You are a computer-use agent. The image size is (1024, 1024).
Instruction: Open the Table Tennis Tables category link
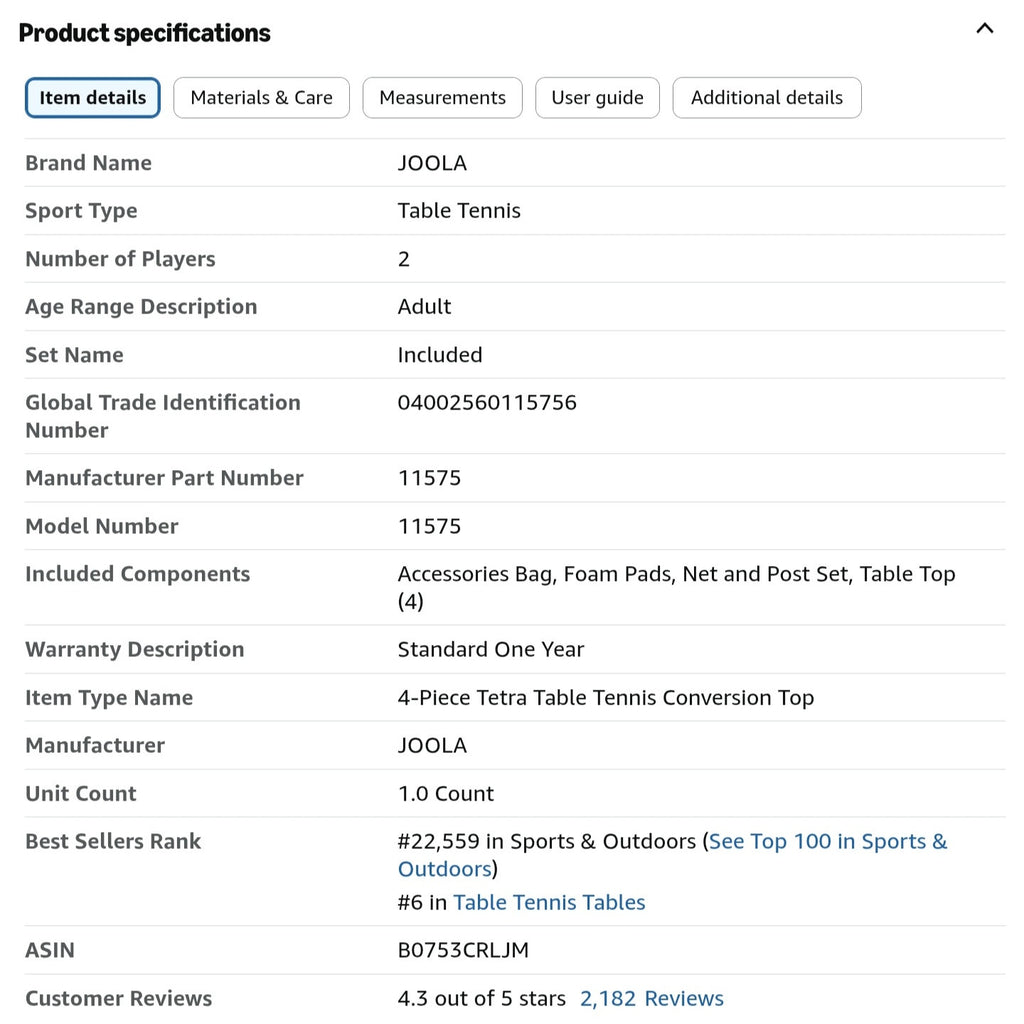point(549,902)
